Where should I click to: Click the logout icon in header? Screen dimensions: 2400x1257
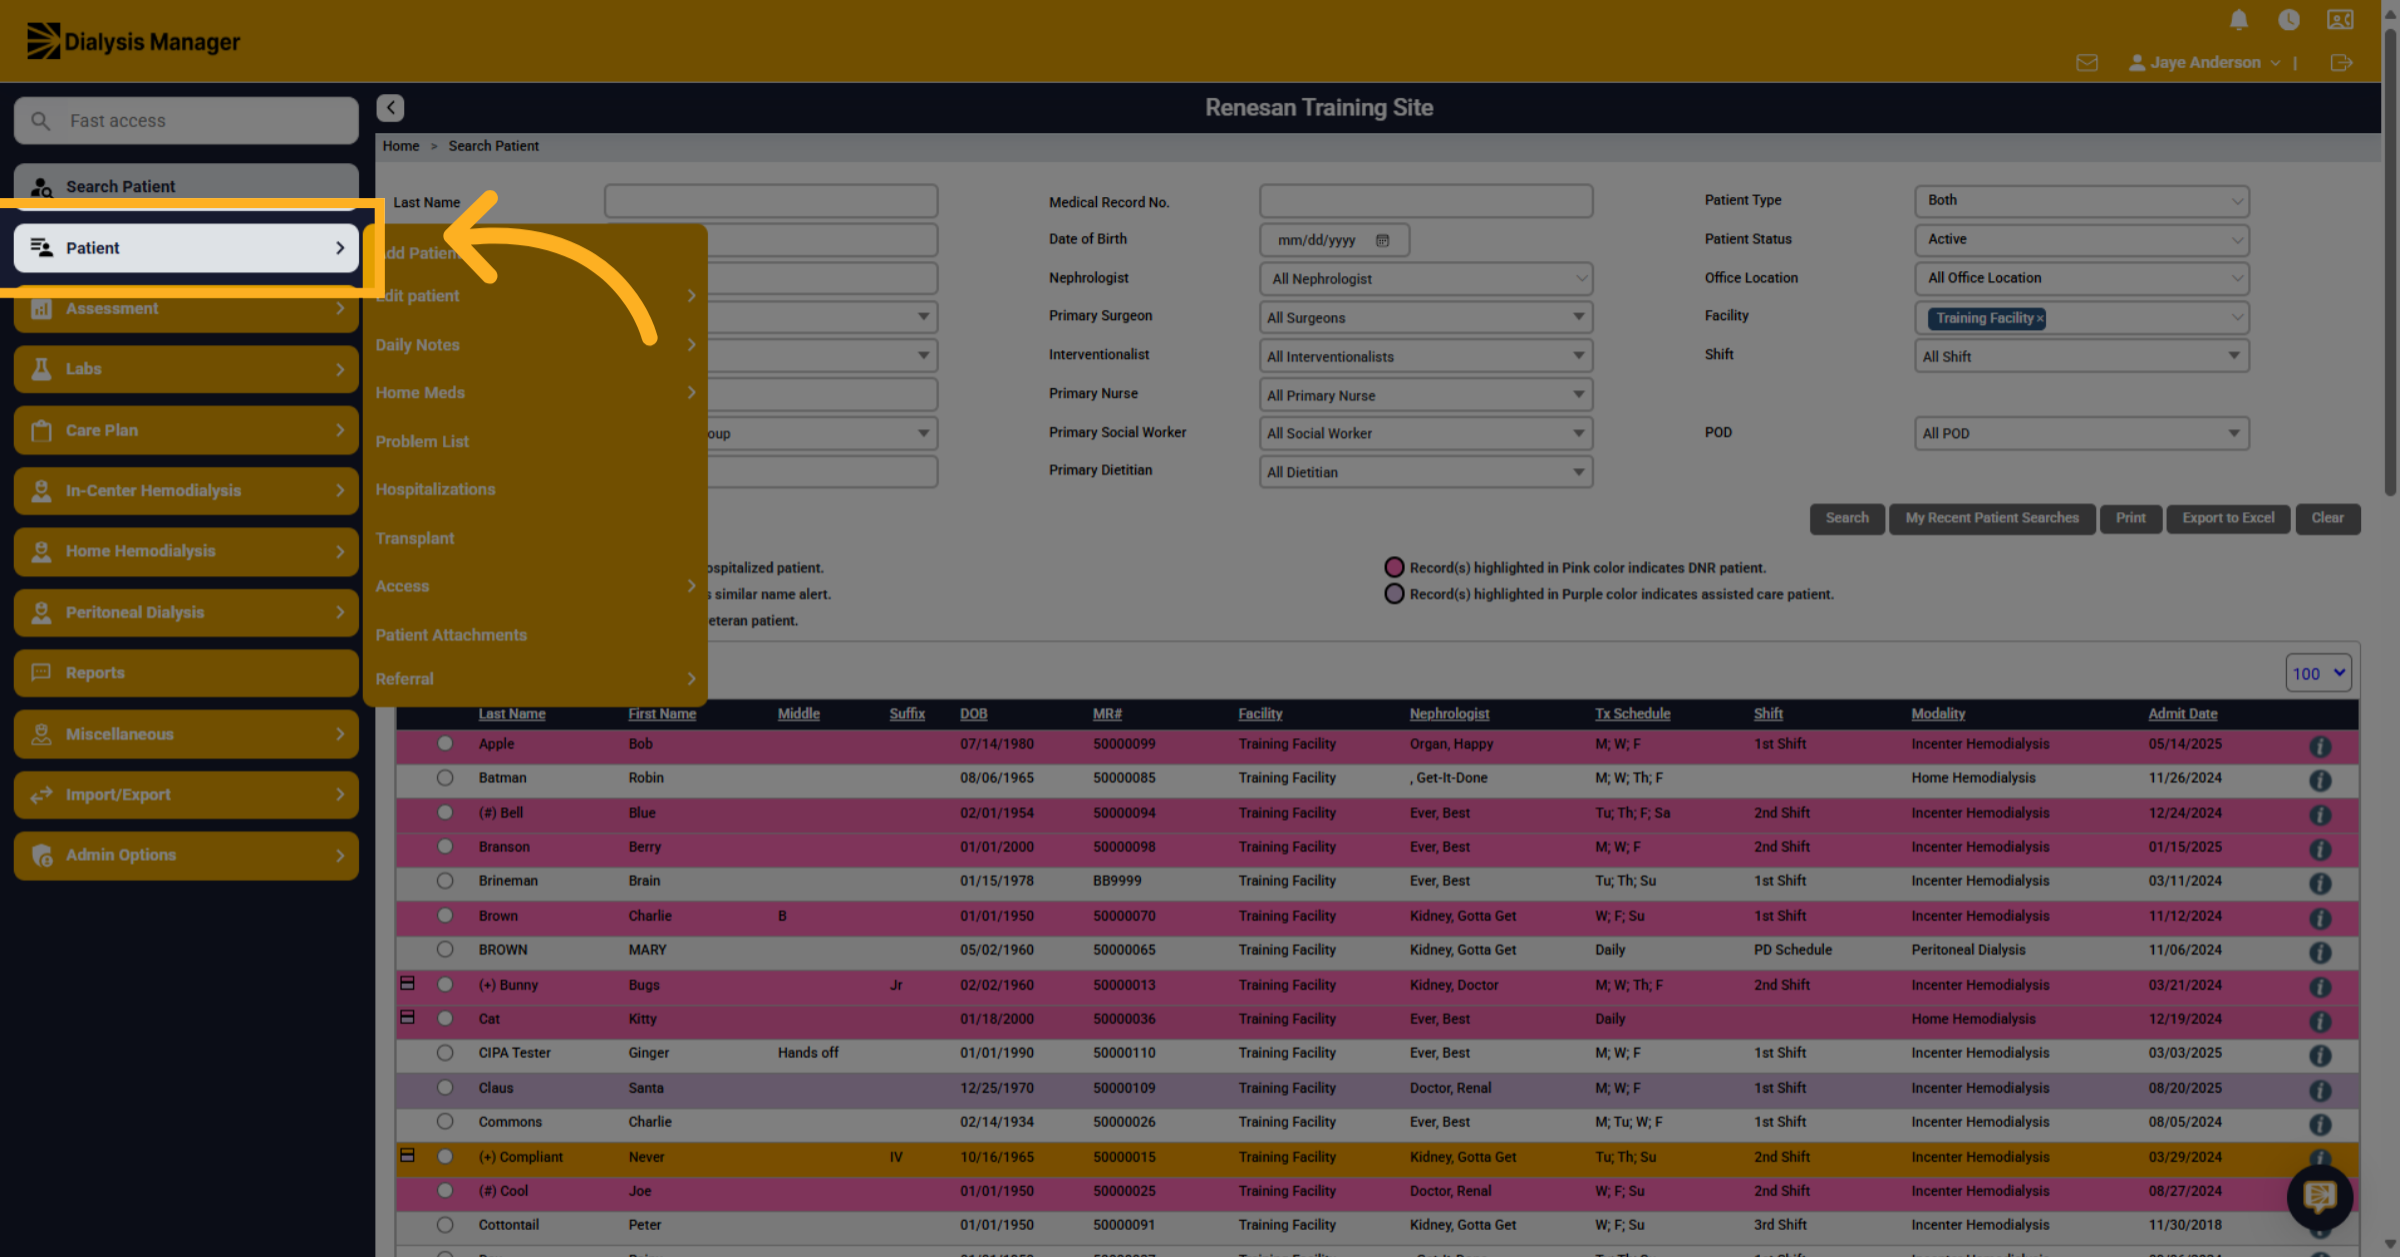[x=2341, y=63]
